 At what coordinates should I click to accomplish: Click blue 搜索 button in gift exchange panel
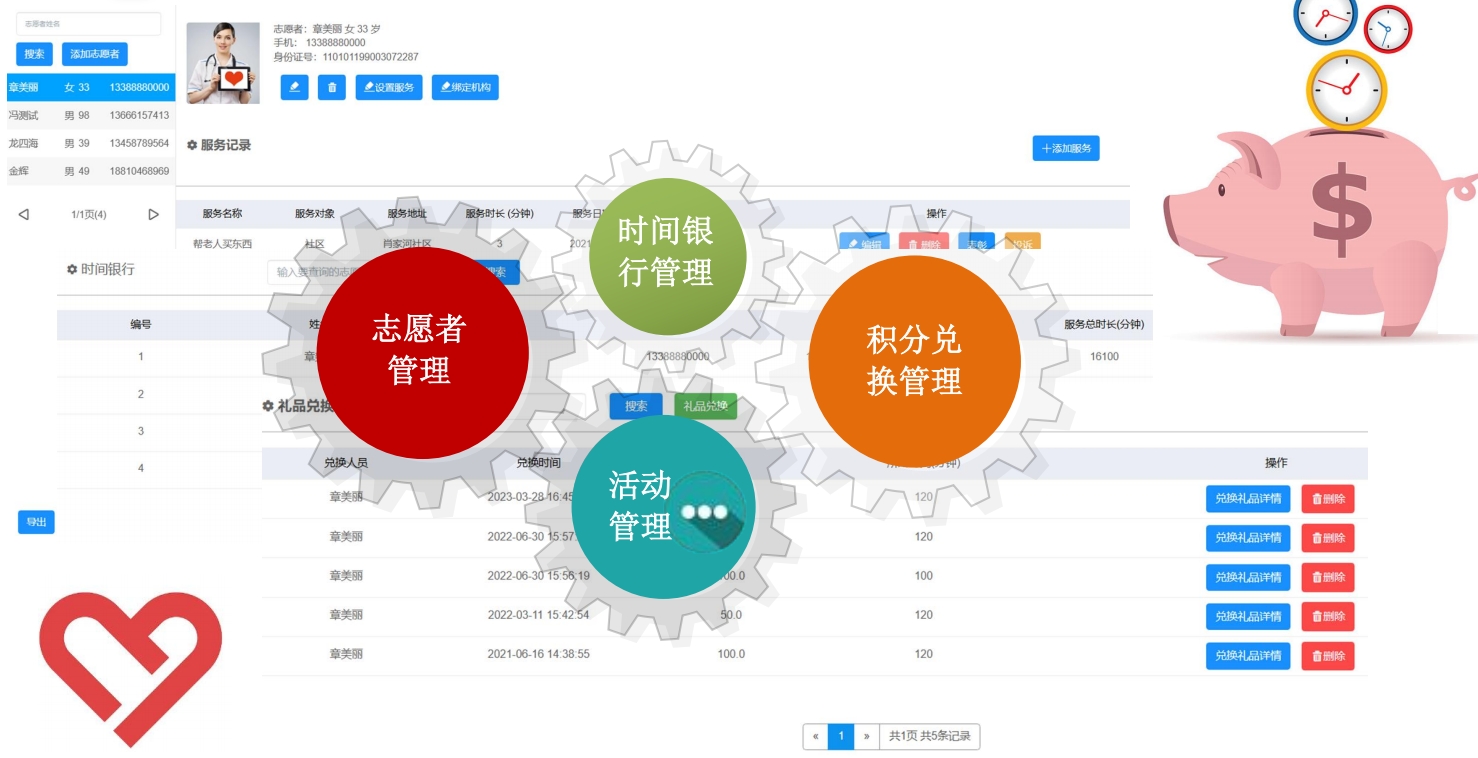[x=636, y=406]
